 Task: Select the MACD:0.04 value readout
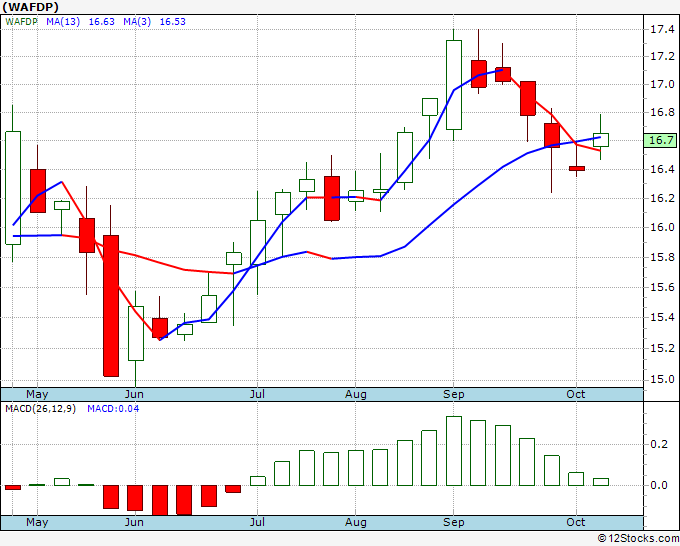[x=113, y=409]
